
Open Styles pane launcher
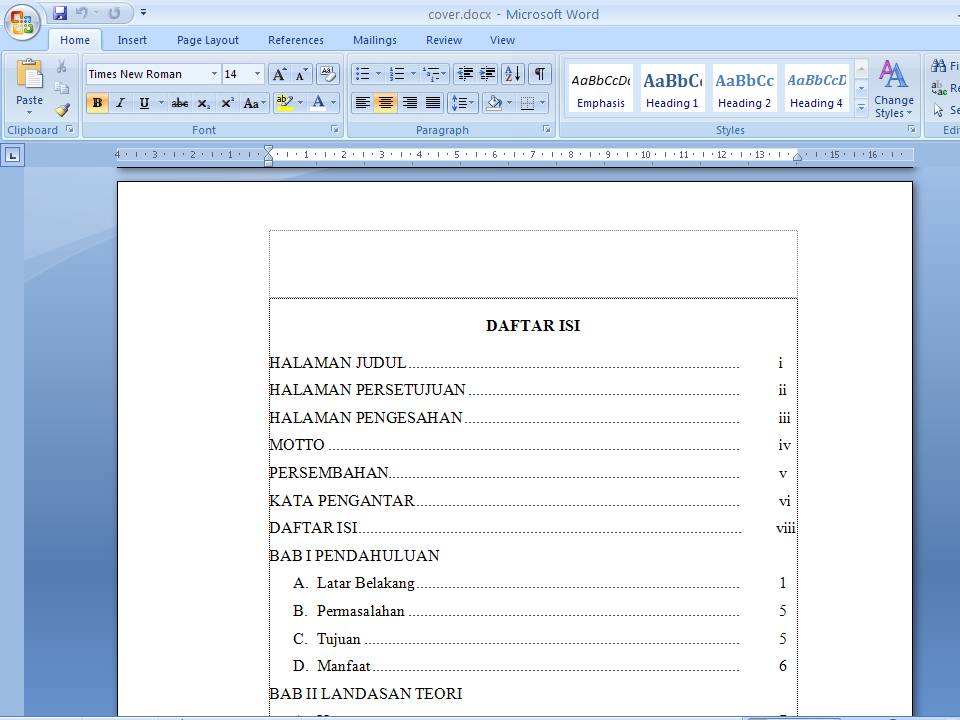pyautogui.click(x=911, y=129)
